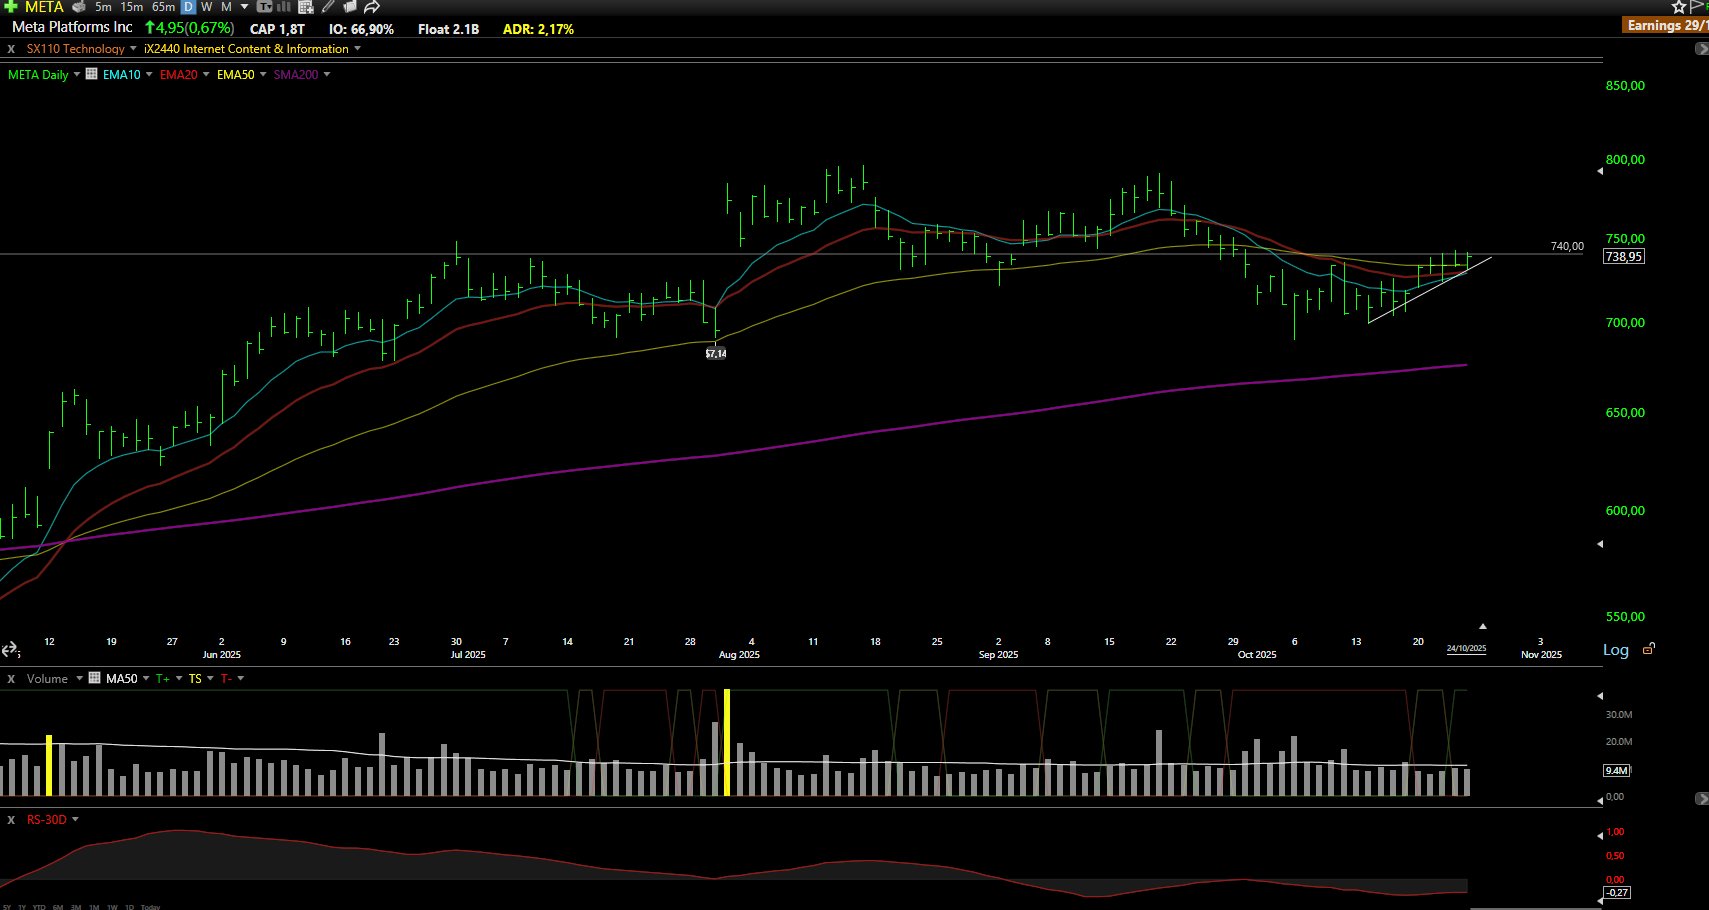
Task: Click the 57,14 label below August low
Action: [x=716, y=353]
